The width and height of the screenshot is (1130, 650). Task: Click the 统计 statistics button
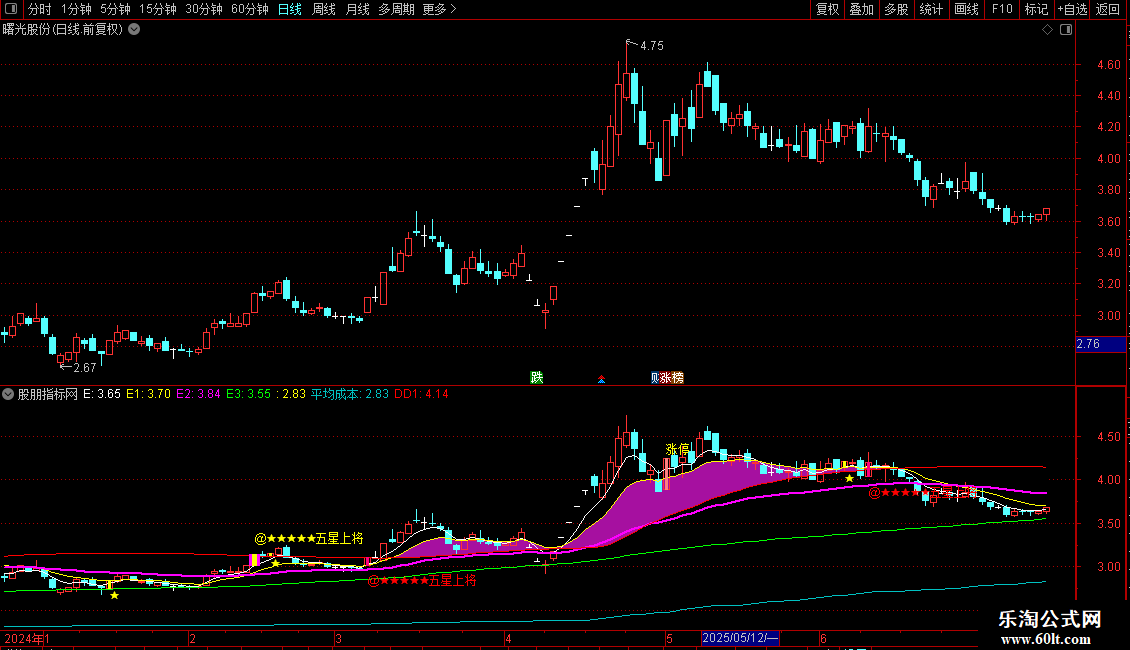click(931, 9)
